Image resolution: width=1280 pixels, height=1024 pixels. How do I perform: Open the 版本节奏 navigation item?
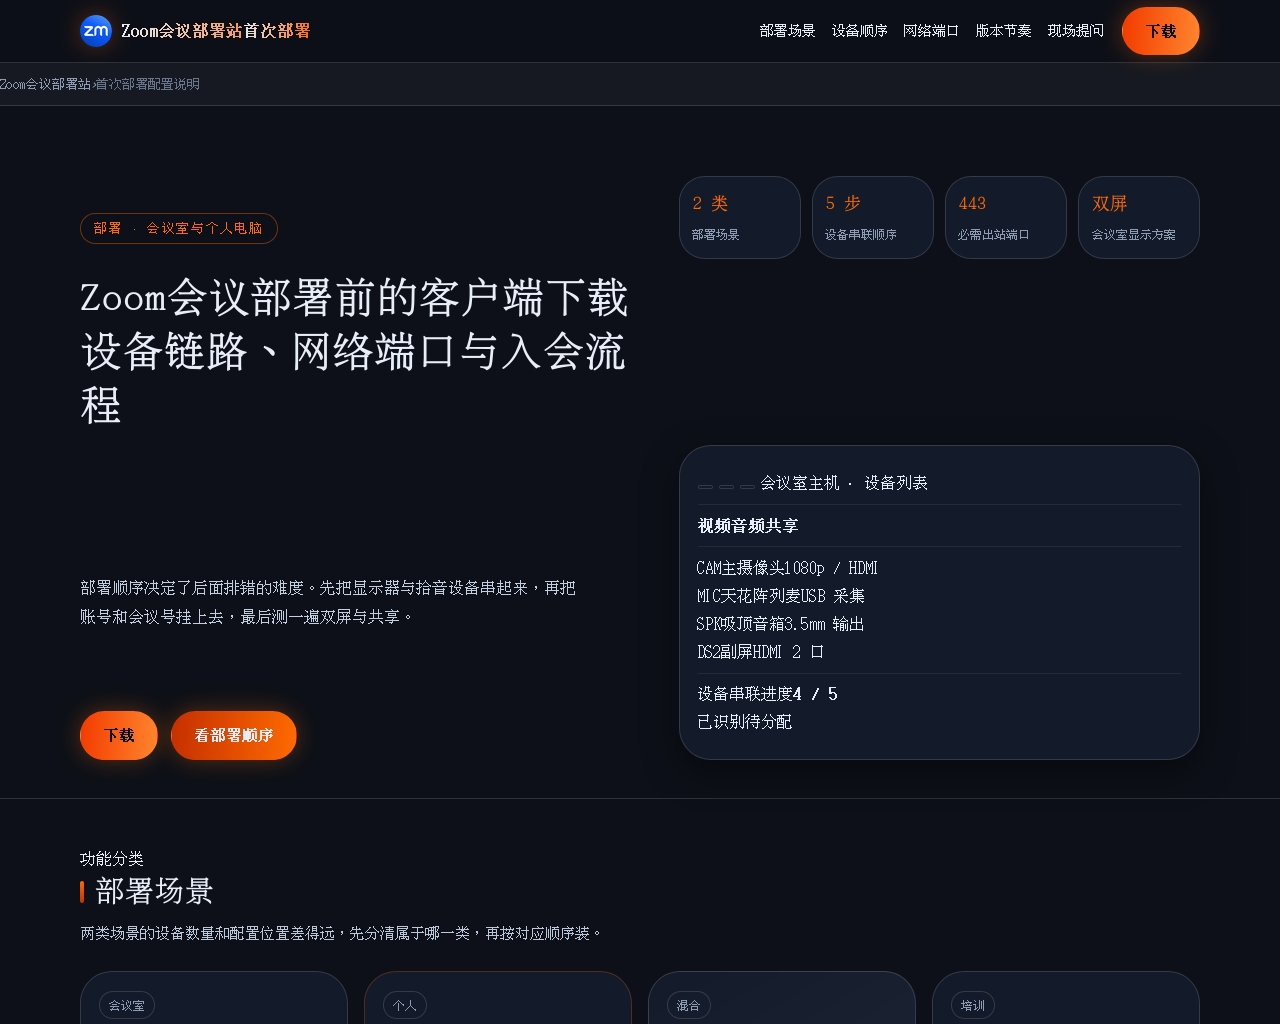[x=1004, y=31]
